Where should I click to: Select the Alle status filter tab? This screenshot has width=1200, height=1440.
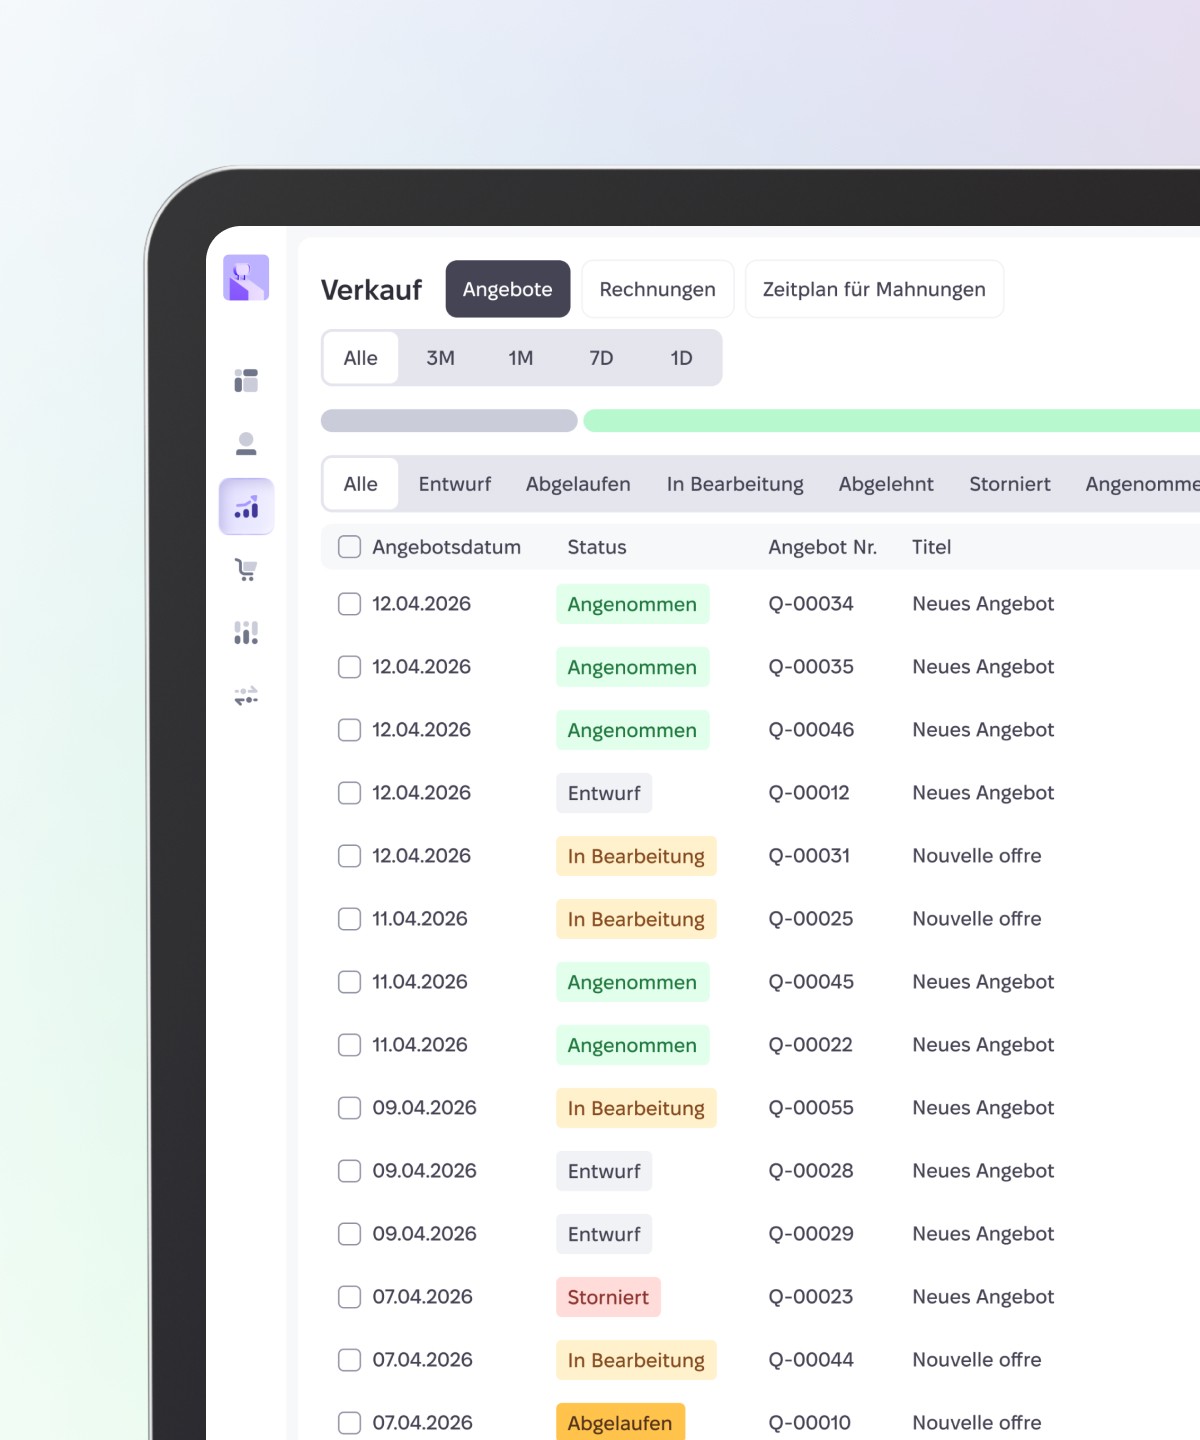(361, 484)
